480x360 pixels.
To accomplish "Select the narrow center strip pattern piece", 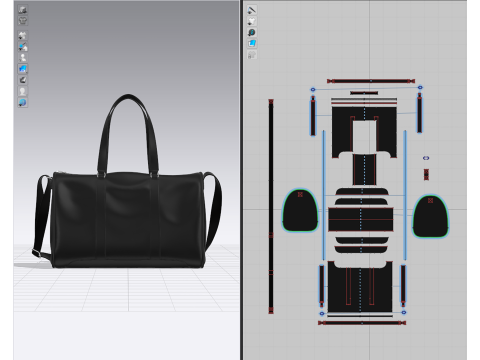I will point(364,169).
